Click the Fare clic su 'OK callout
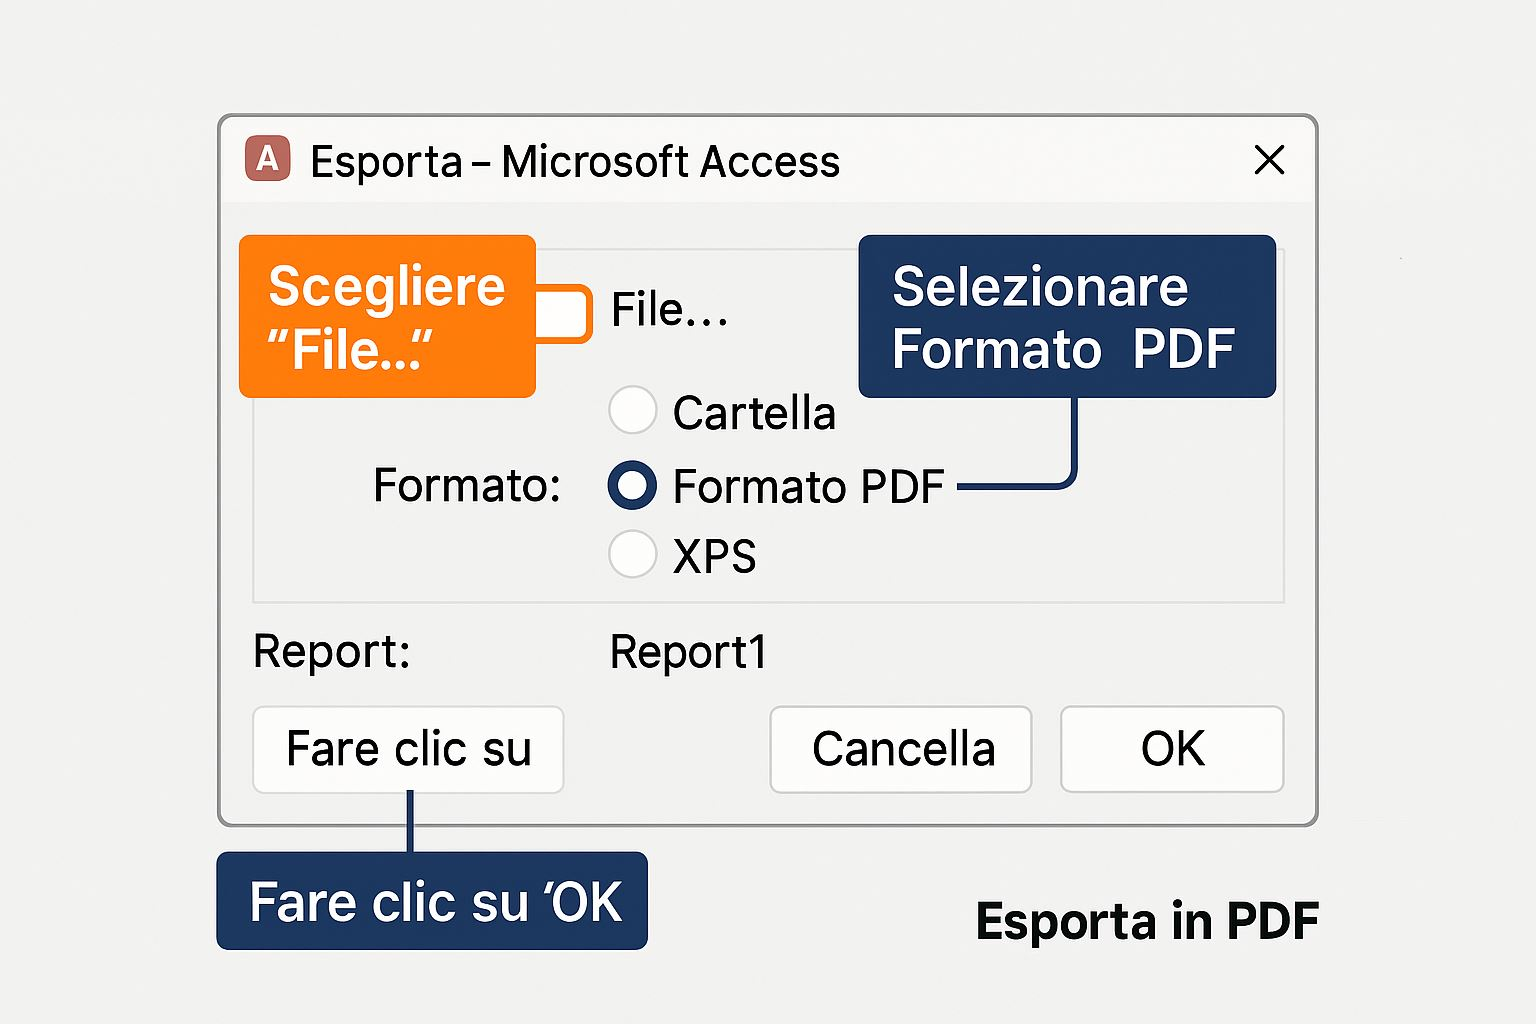The width and height of the screenshot is (1536, 1024). coord(432,901)
